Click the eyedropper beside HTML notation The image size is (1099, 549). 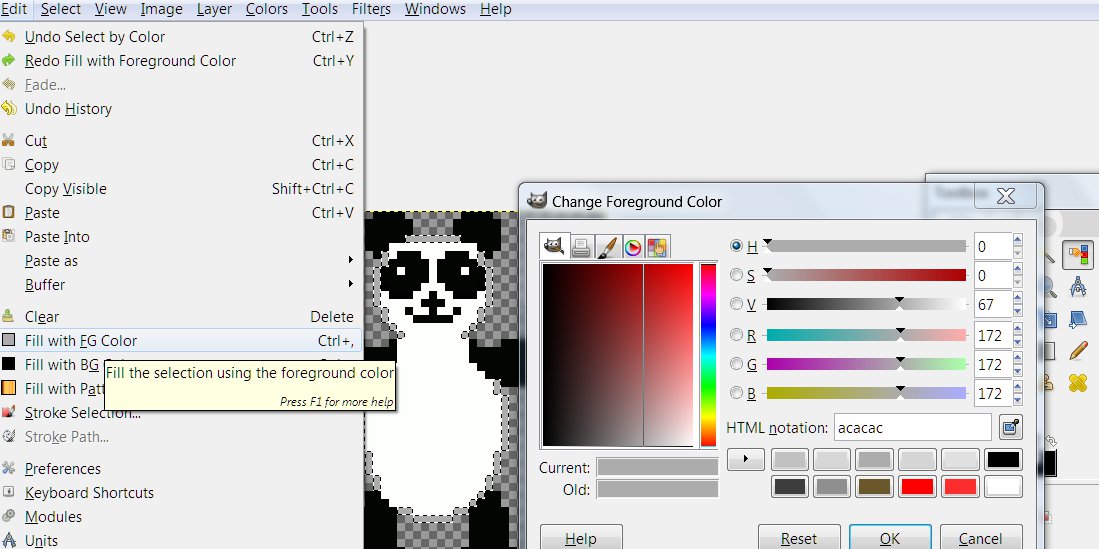[x=1010, y=428]
